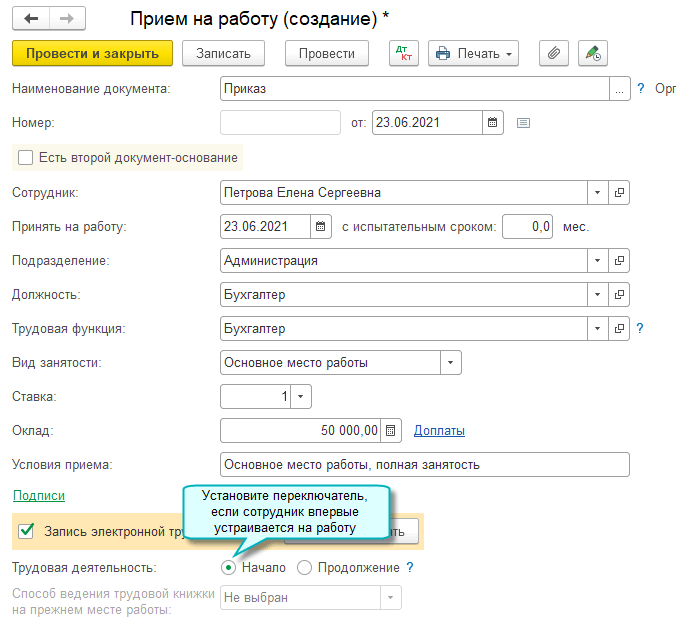The image size is (676, 622).
Task: Click the back navigation arrow
Action: coord(31,18)
